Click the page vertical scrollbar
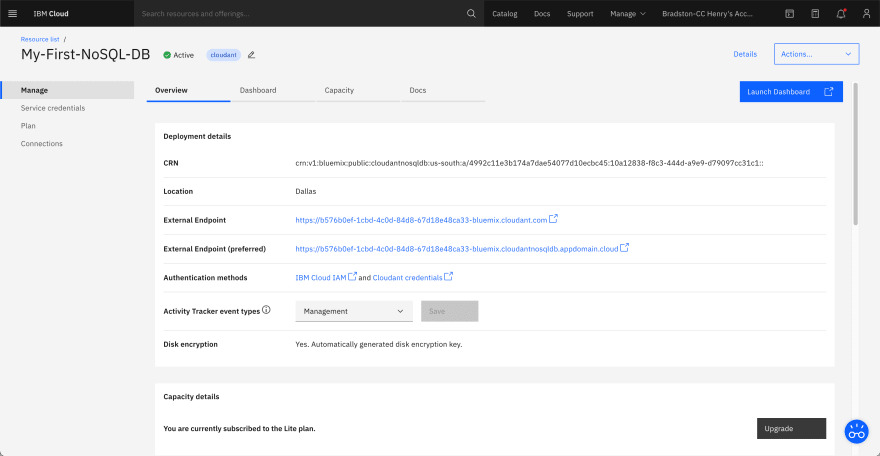 tap(855, 154)
